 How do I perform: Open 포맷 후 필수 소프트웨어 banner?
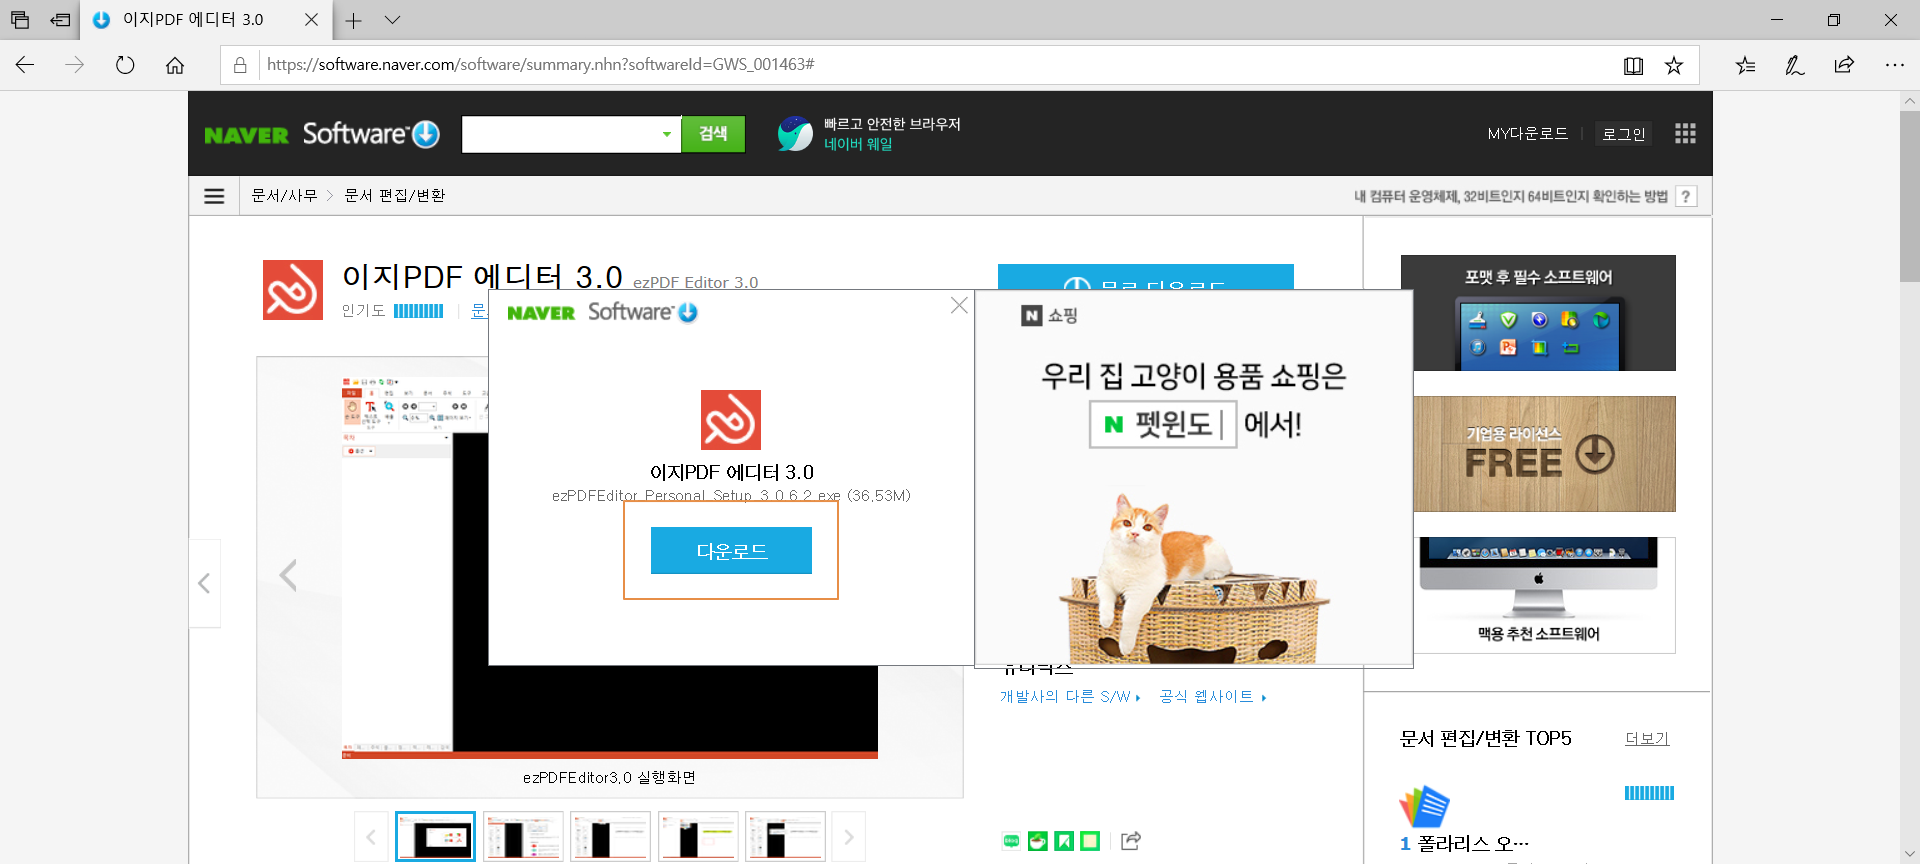coord(1538,313)
